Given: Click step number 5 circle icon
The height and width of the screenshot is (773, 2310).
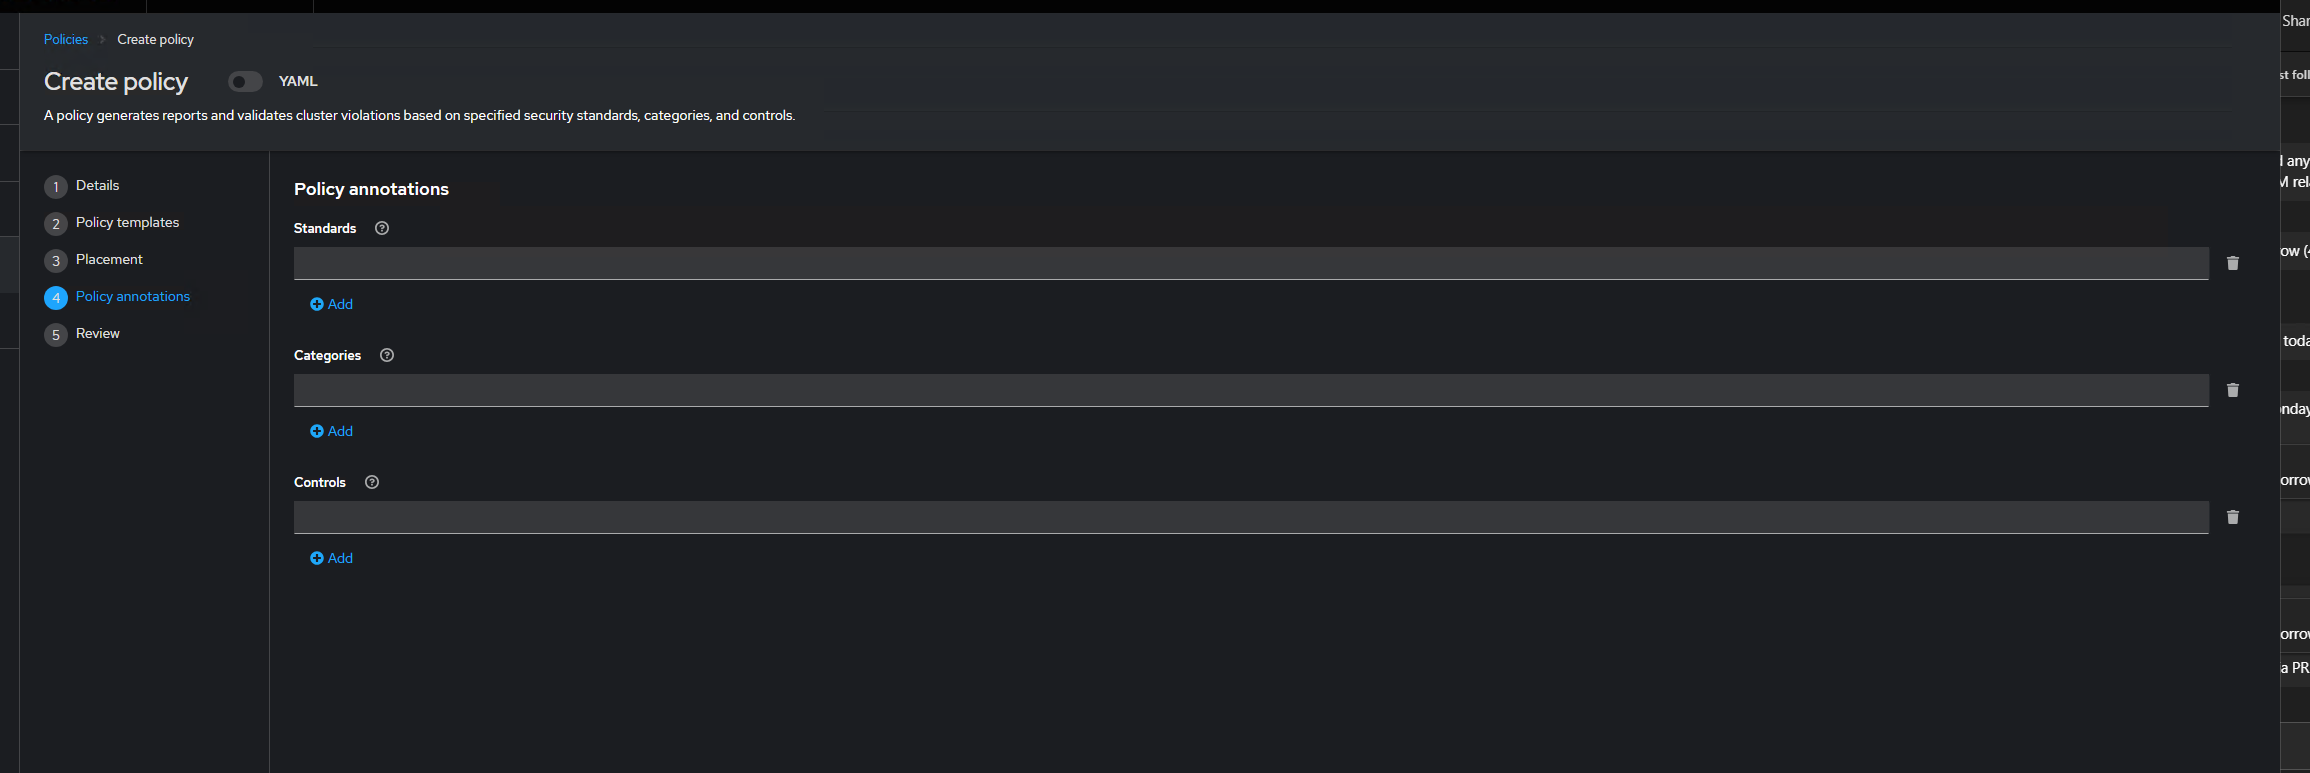Looking at the screenshot, I should click(56, 335).
